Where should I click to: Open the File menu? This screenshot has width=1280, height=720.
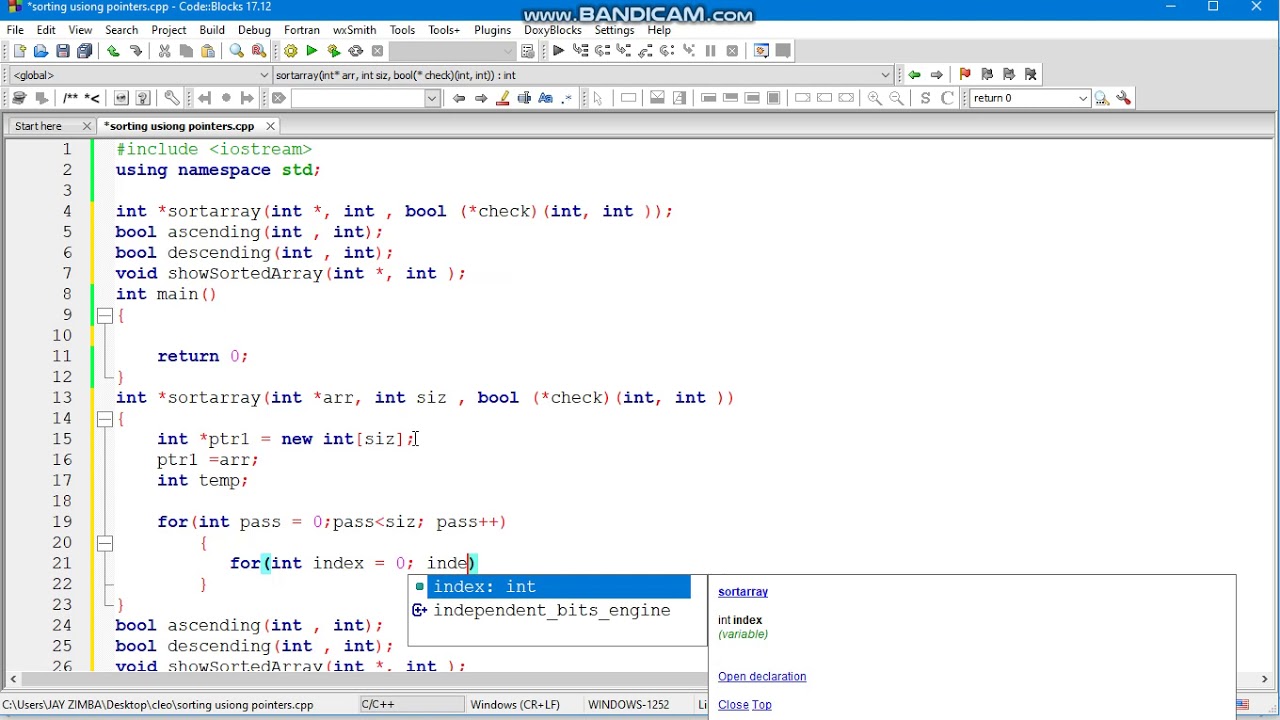[x=15, y=30]
